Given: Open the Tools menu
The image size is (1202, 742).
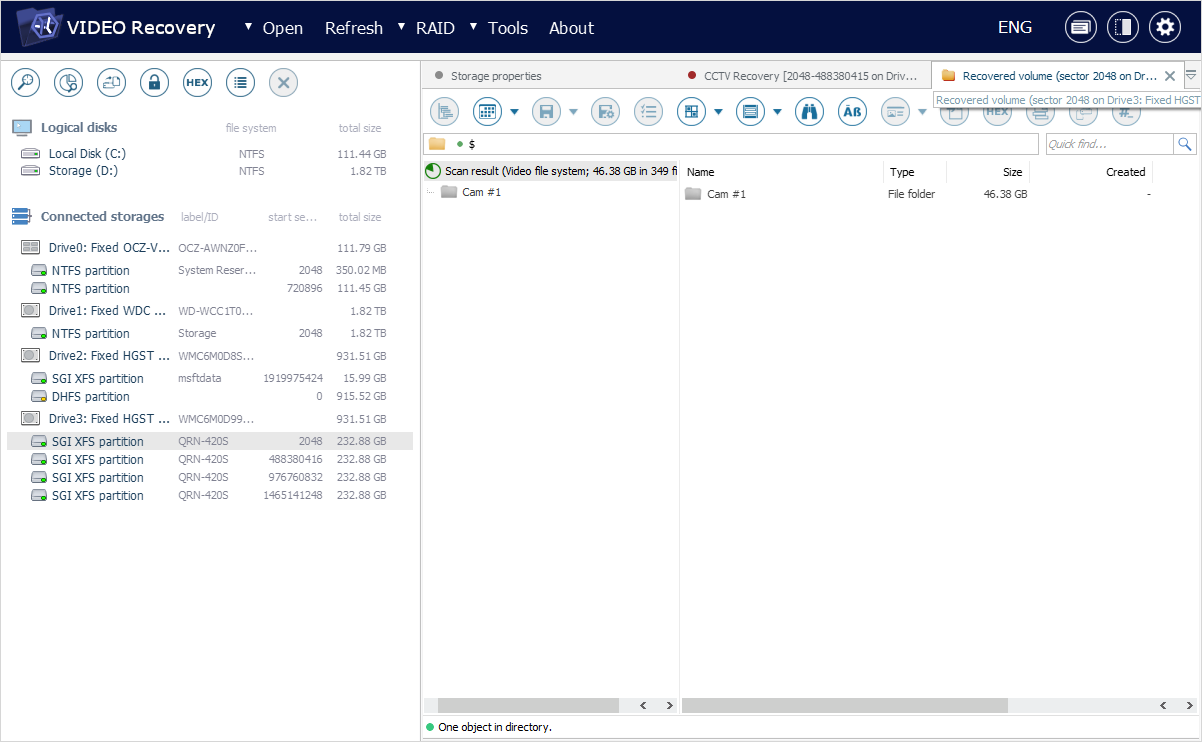Looking at the screenshot, I should point(507,28).
